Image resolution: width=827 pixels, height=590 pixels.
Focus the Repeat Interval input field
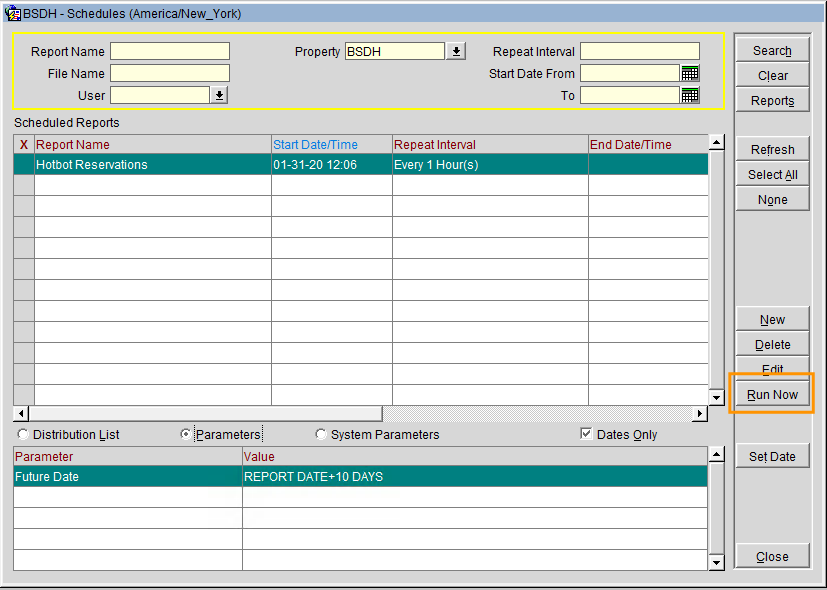pos(640,51)
